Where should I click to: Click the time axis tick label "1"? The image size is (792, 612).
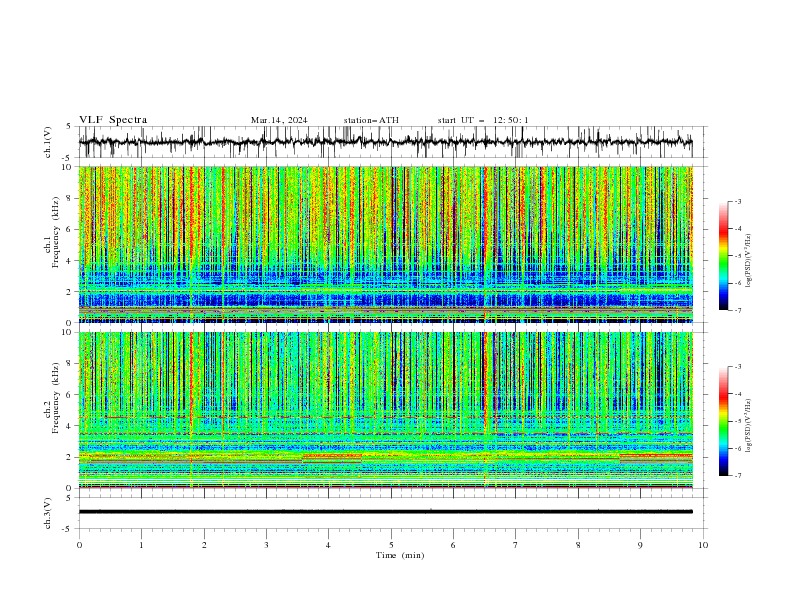click(x=141, y=545)
